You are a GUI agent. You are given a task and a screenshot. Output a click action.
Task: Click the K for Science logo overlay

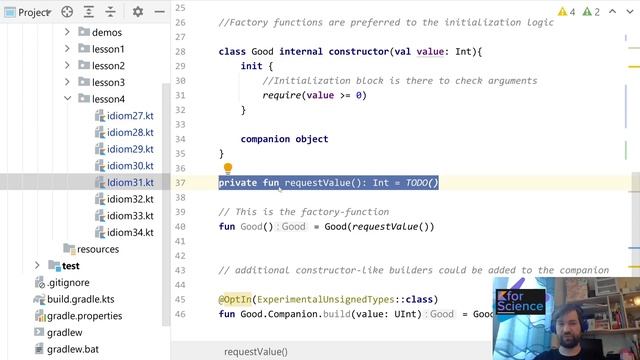click(x=520, y=301)
